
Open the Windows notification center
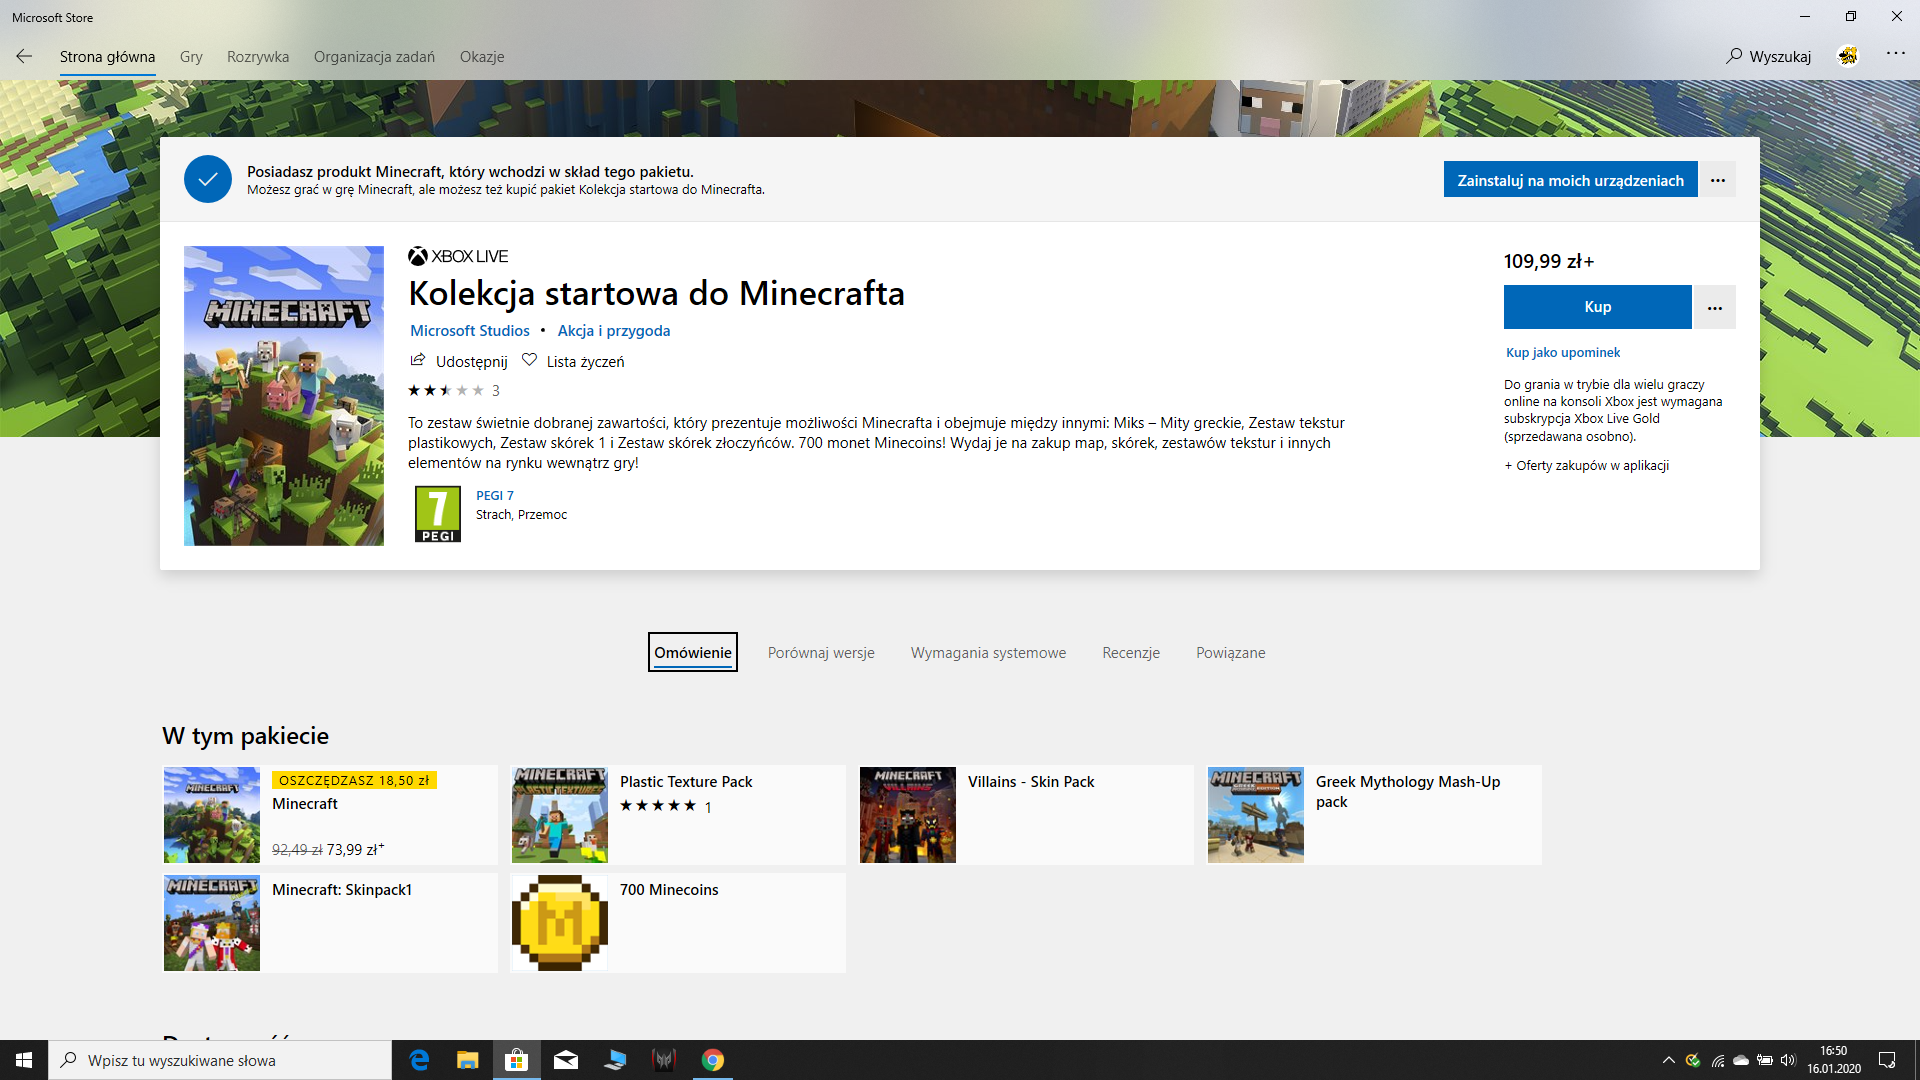click(1887, 1060)
